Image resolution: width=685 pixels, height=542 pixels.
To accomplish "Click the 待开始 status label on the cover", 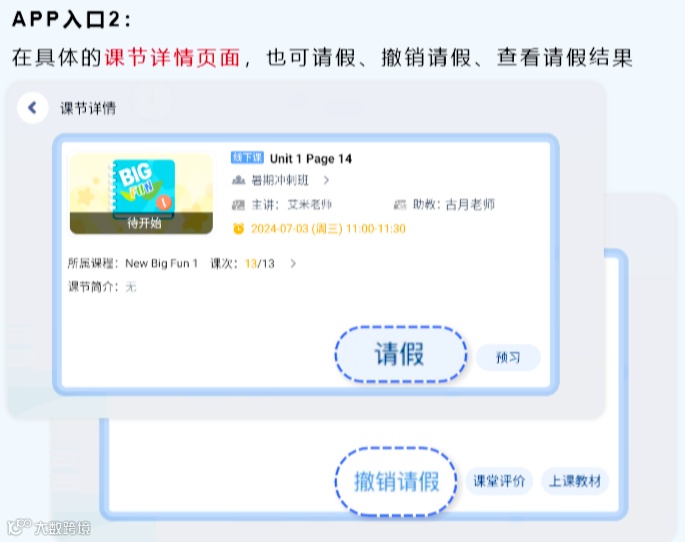I will pos(144,223).
